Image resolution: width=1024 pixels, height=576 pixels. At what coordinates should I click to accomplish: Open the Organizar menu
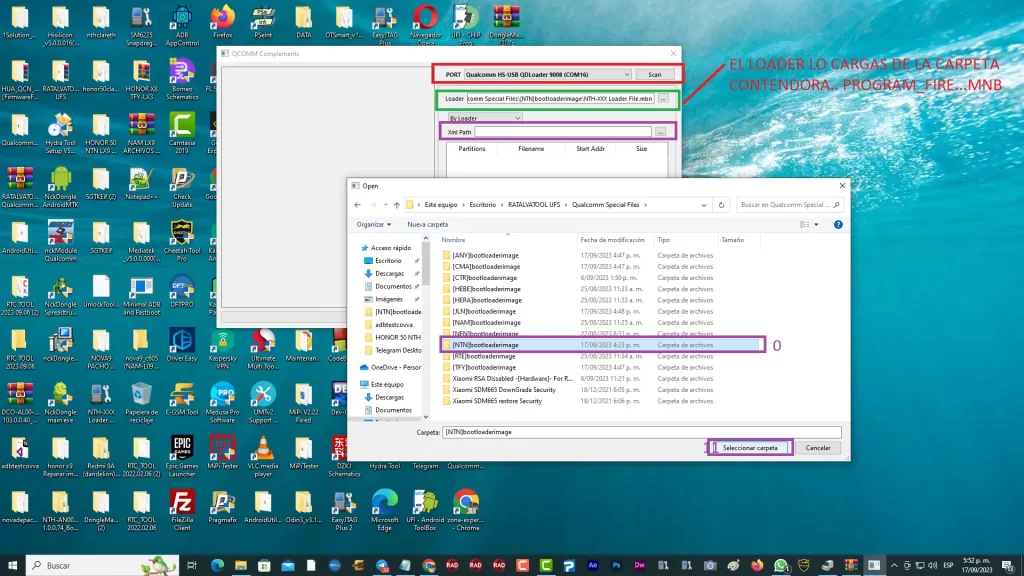click(372, 225)
